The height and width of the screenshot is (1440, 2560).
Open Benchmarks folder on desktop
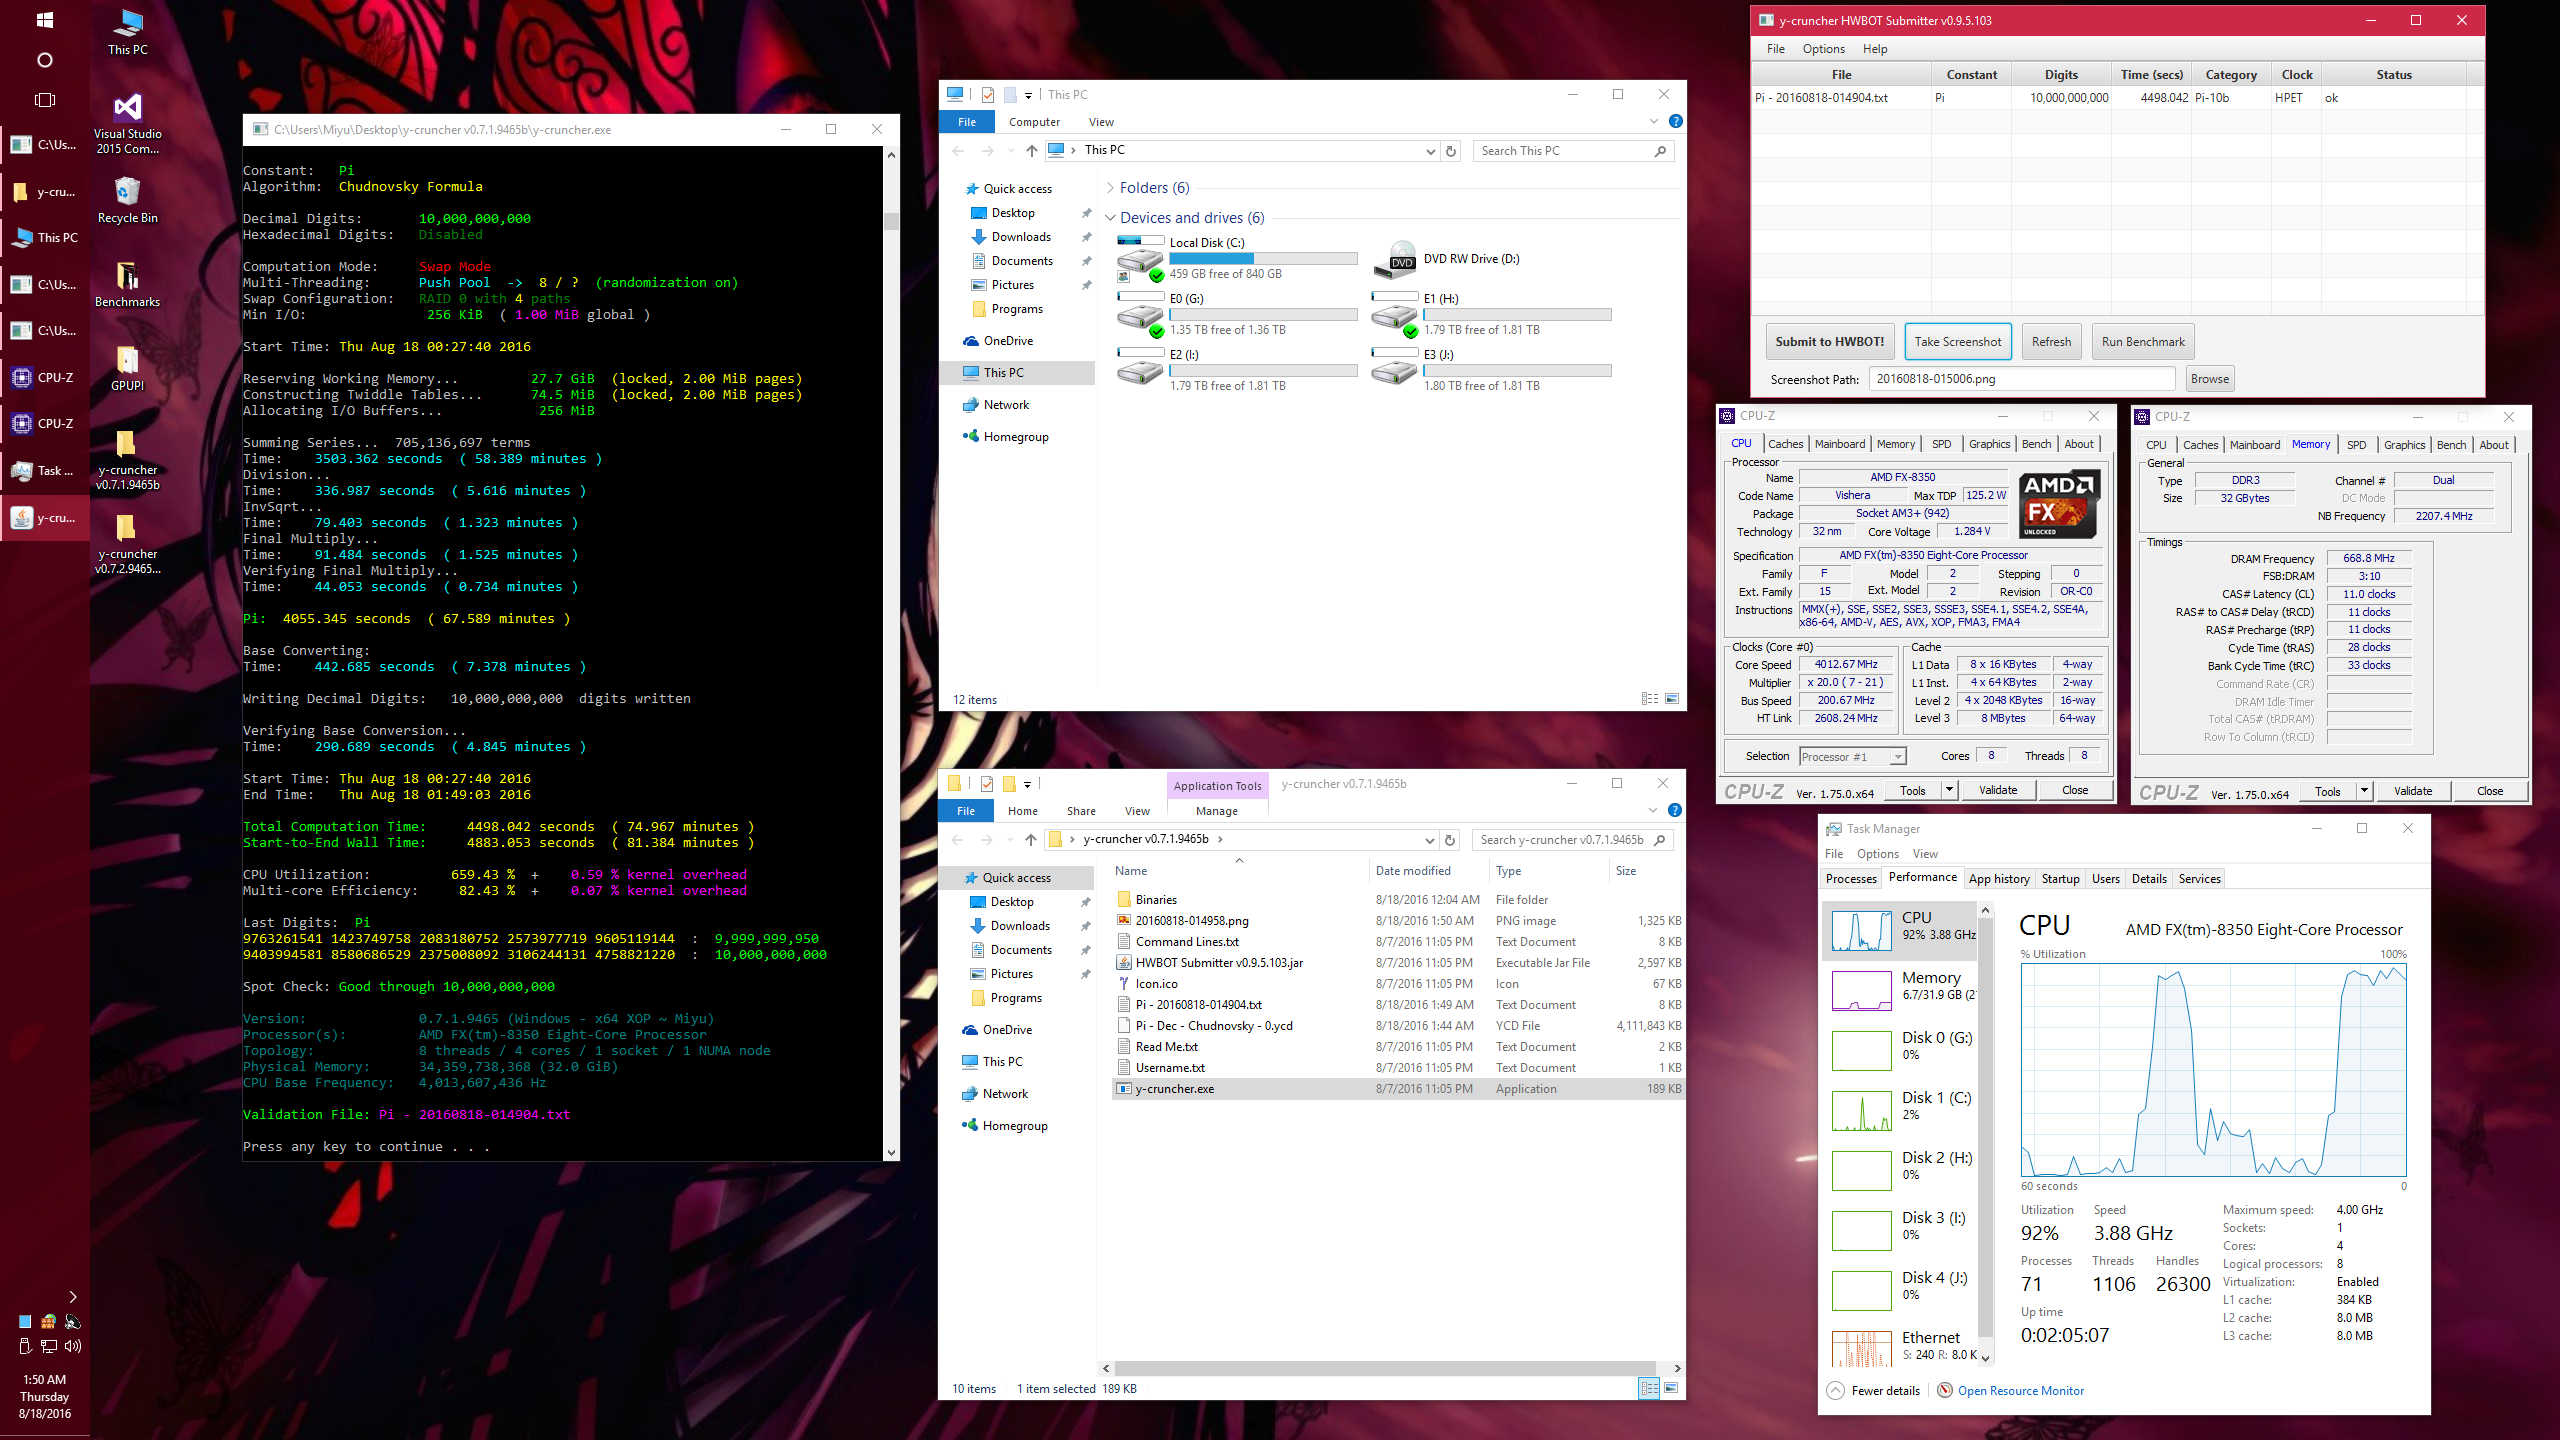(x=128, y=284)
